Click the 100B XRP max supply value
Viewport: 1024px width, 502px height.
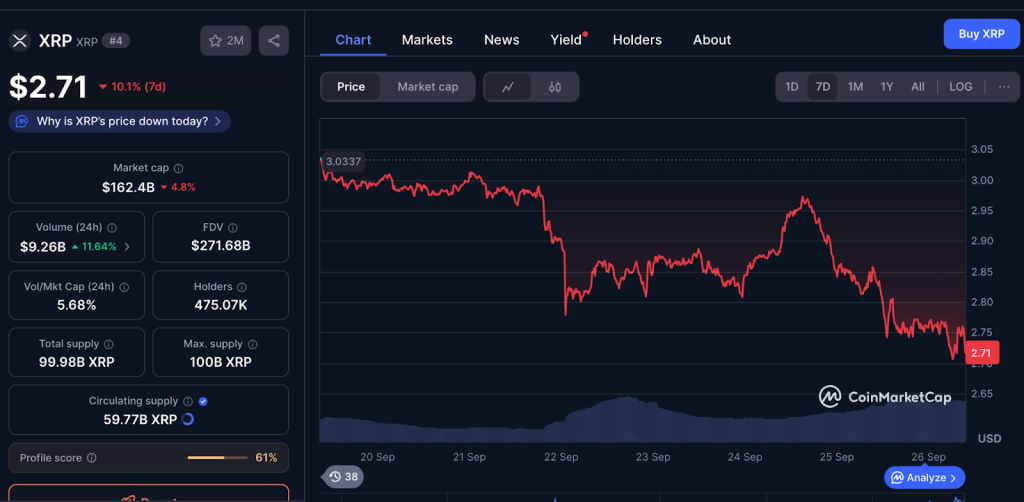221,362
